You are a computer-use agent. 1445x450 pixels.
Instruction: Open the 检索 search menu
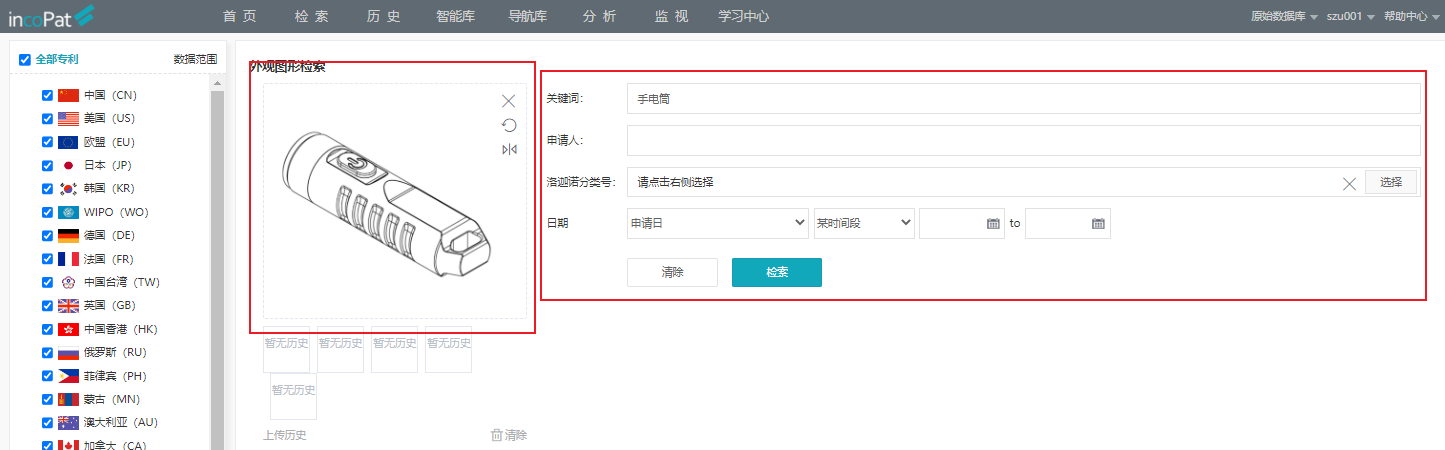pos(312,16)
